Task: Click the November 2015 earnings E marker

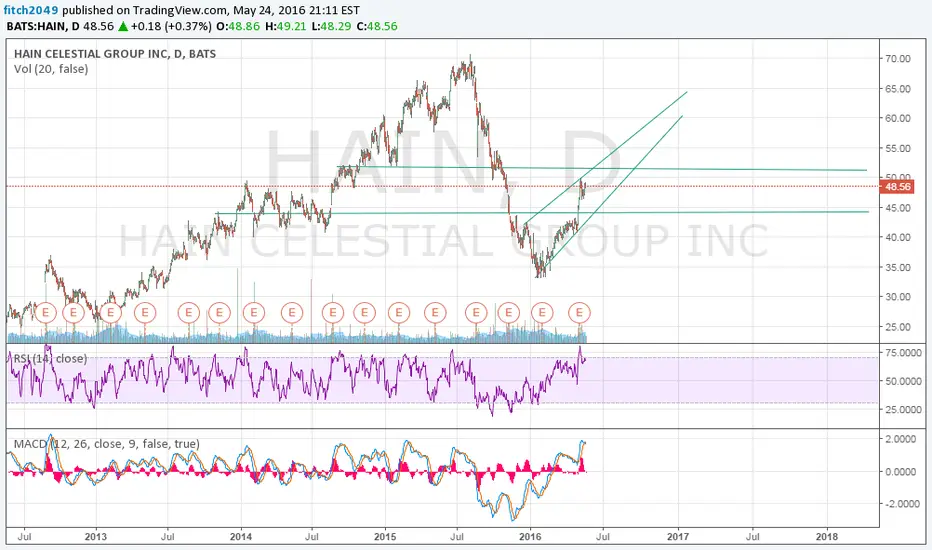Action: click(509, 312)
